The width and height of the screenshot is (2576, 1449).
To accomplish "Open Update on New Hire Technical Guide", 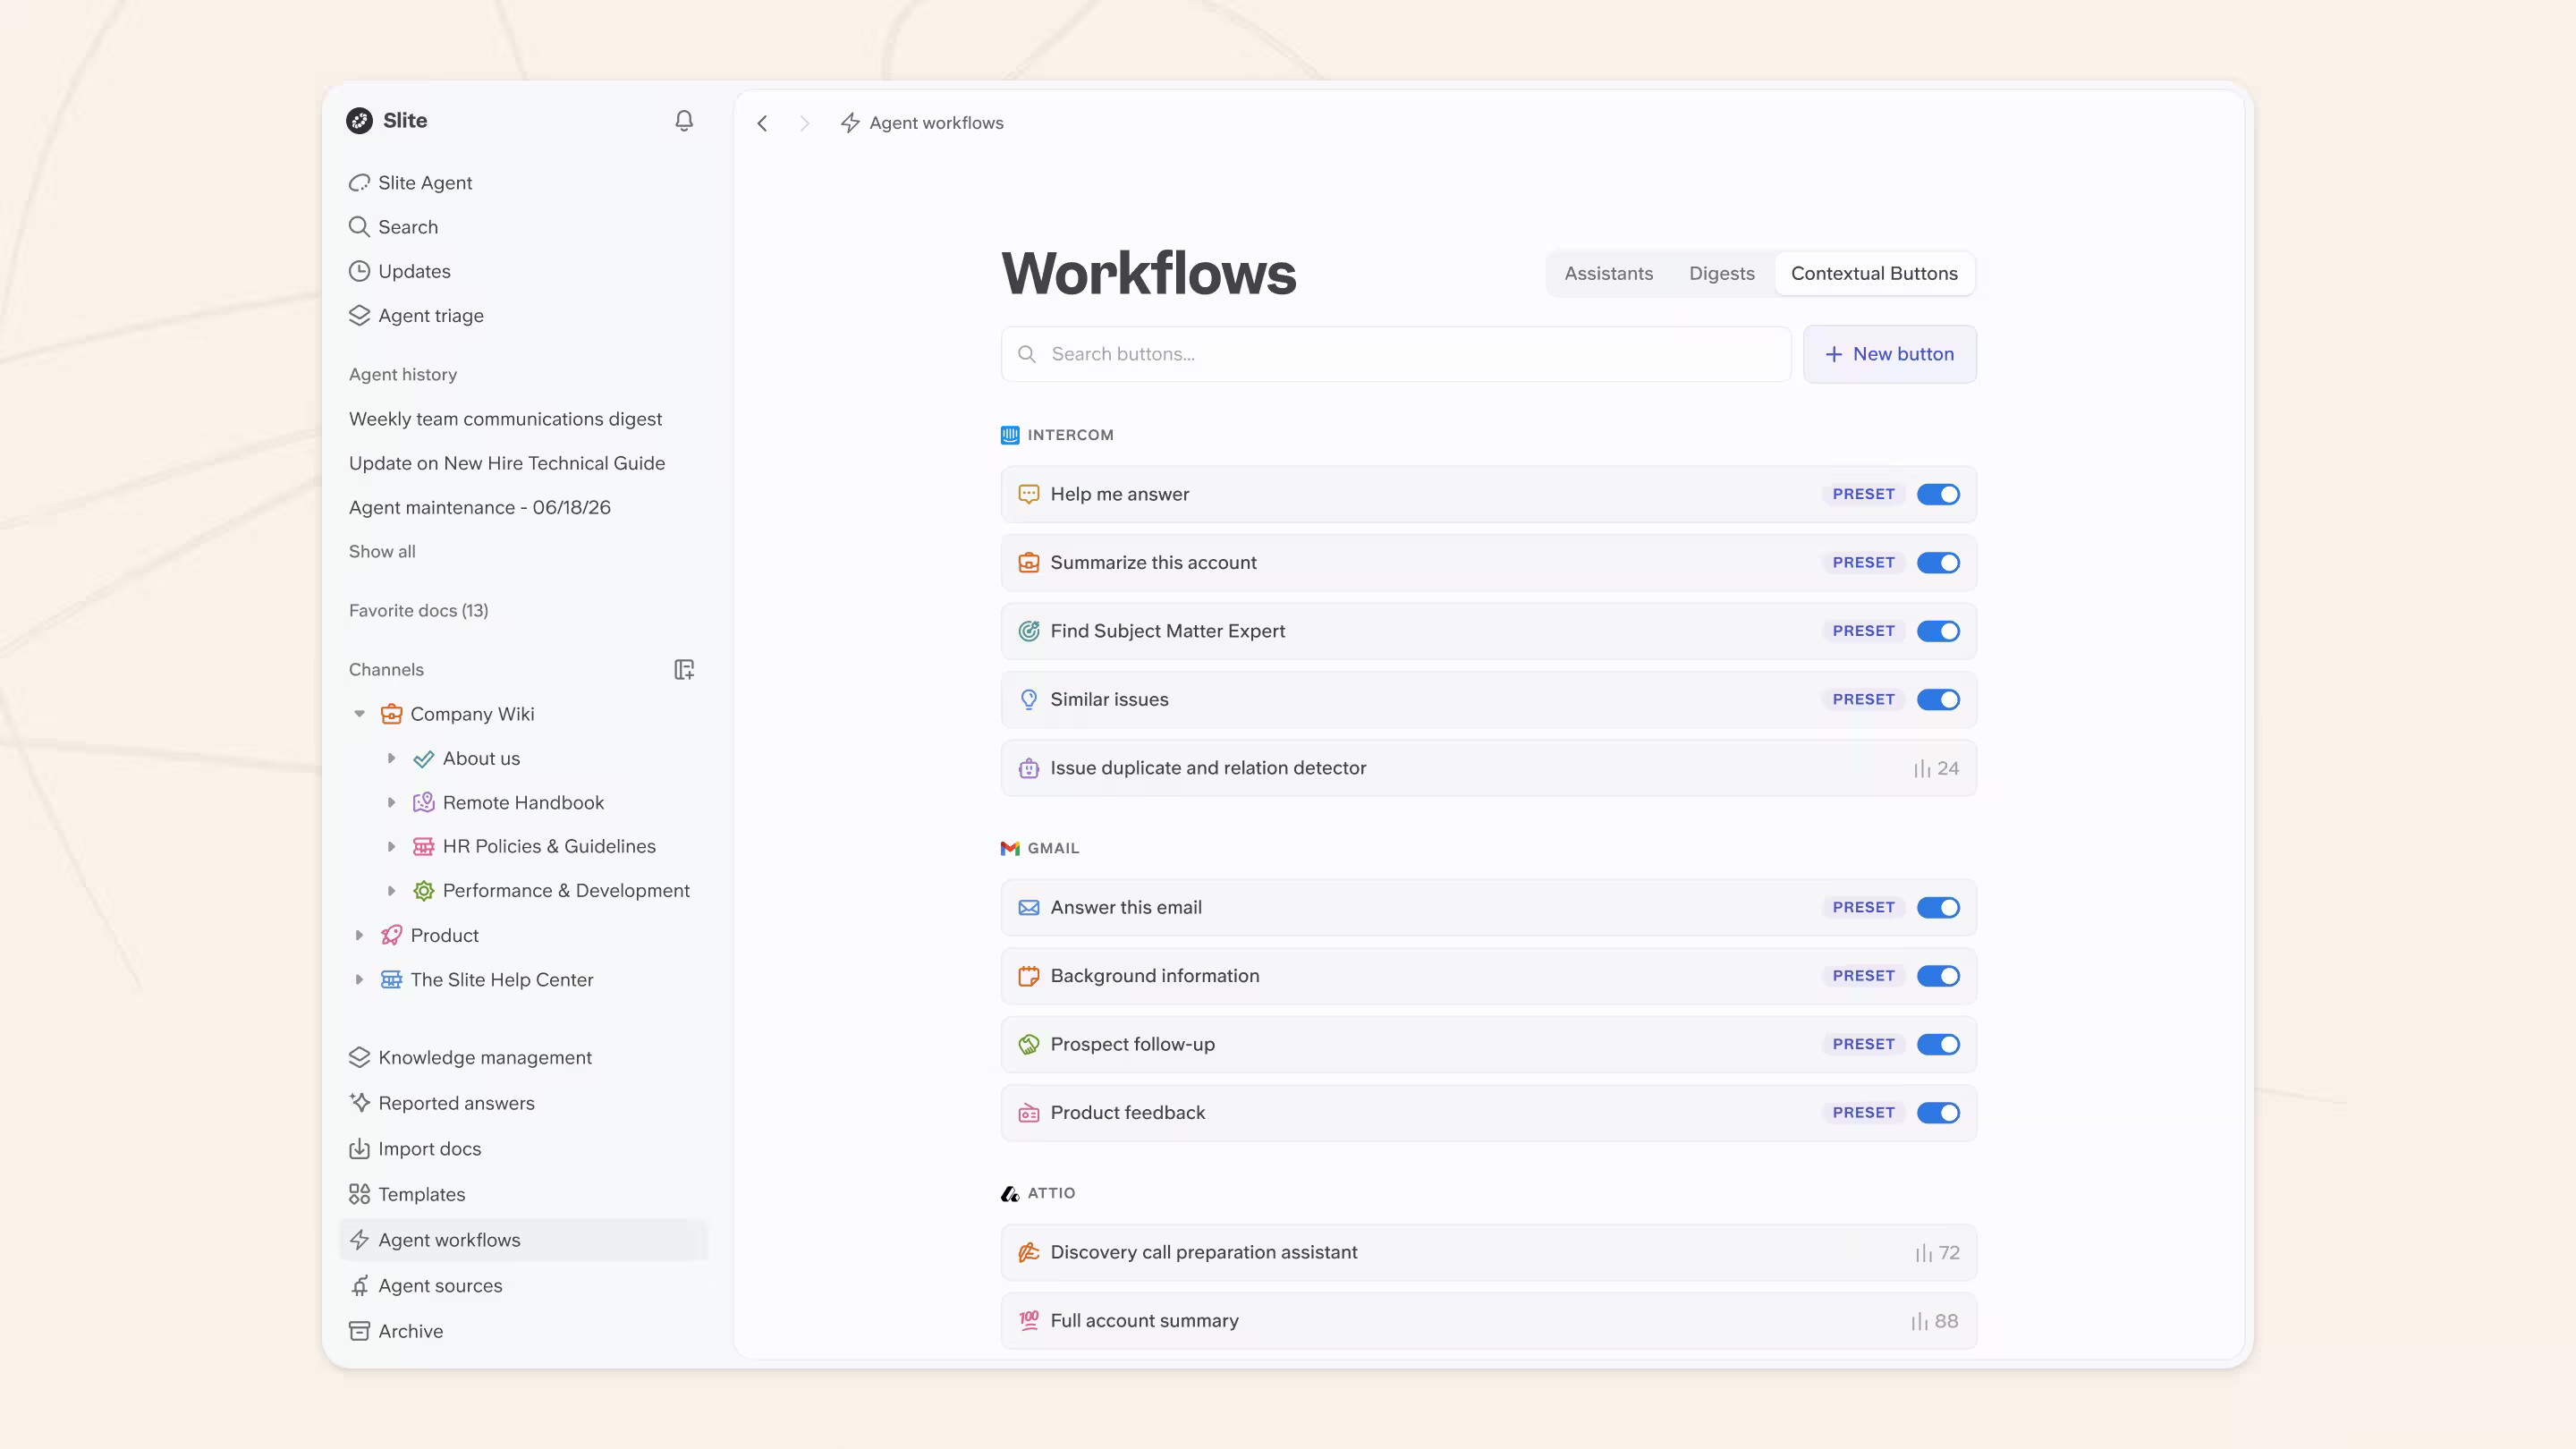I will [x=507, y=463].
